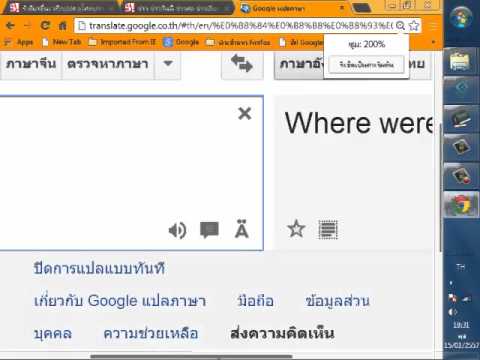
Task: Go back using the browser back arrow
Action: click(x=10, y=25)
